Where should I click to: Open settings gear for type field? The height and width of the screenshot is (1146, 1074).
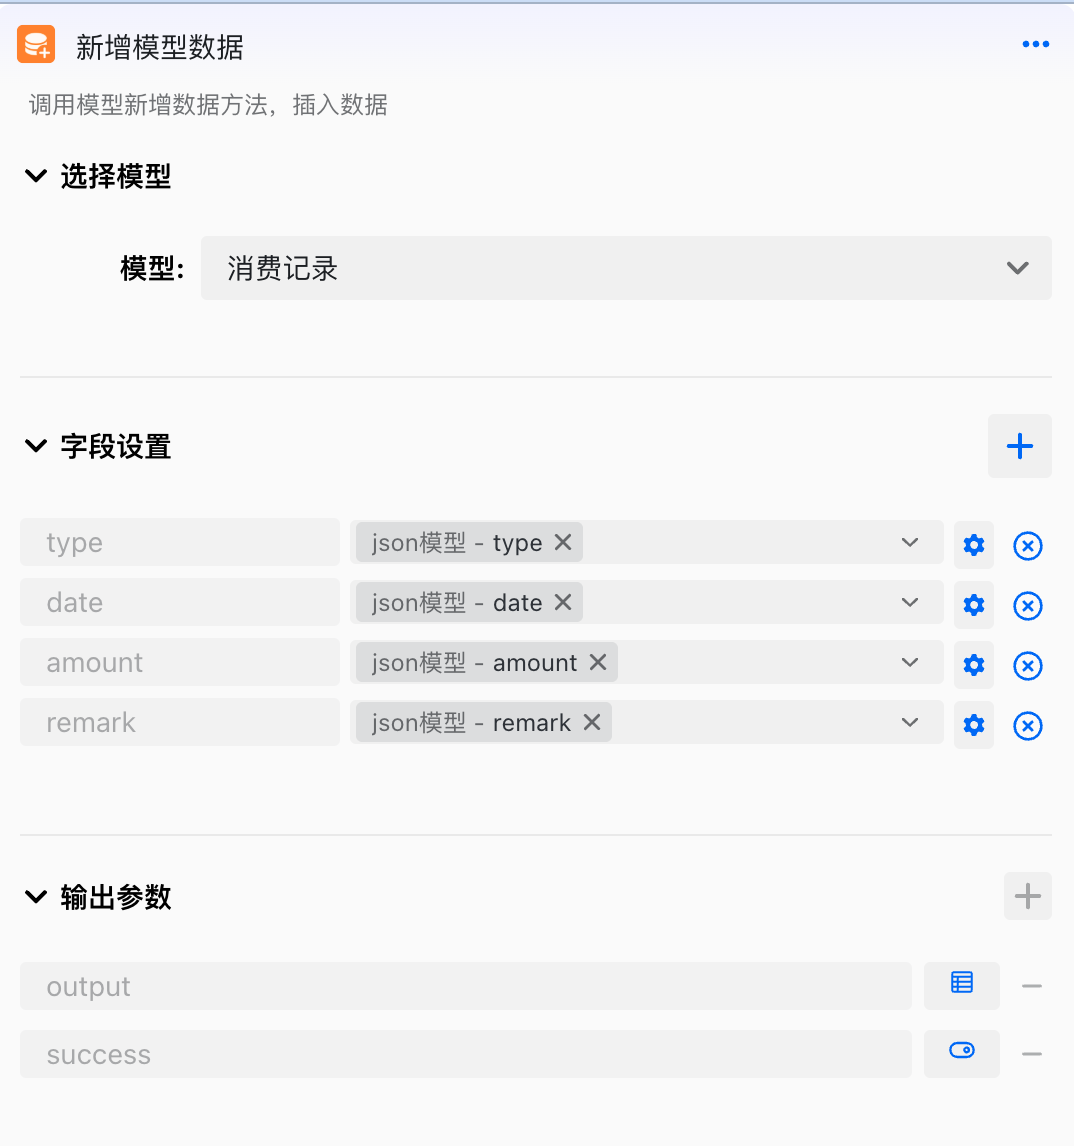[x=973, y=545]
